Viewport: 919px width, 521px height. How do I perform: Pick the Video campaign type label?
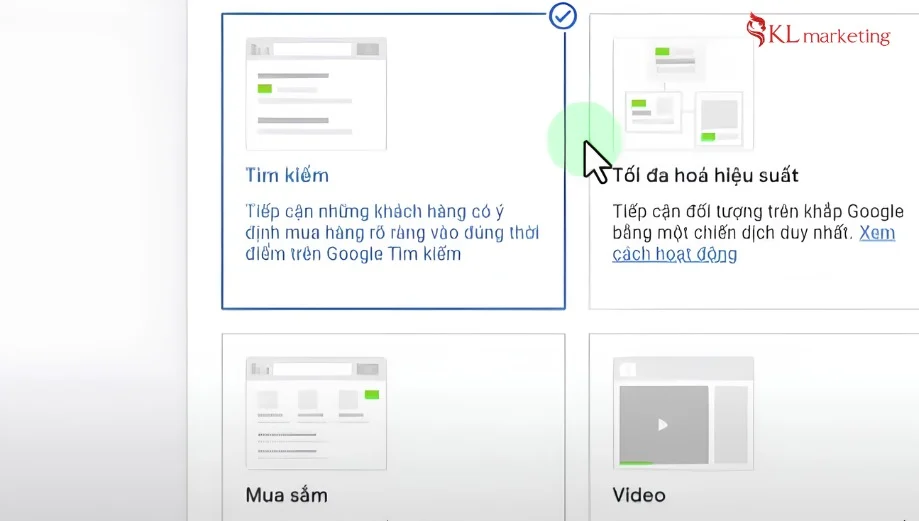[x=639, y=495]
